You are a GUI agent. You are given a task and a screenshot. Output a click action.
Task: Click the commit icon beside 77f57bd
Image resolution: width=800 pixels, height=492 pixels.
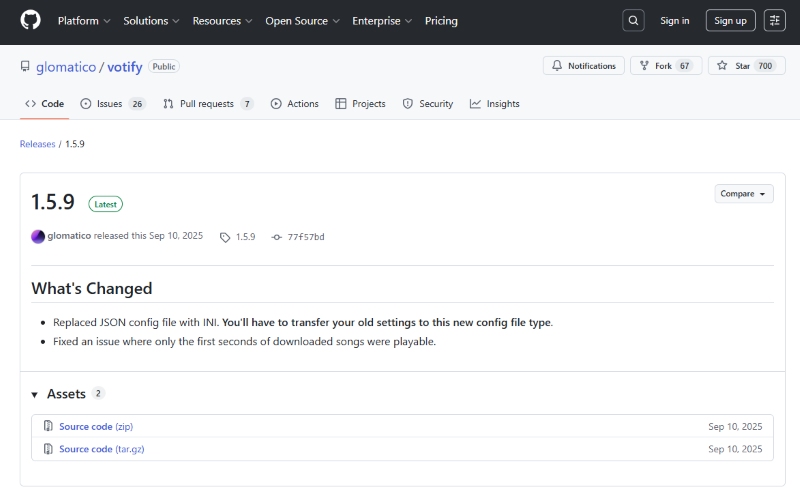coord(277,237)
